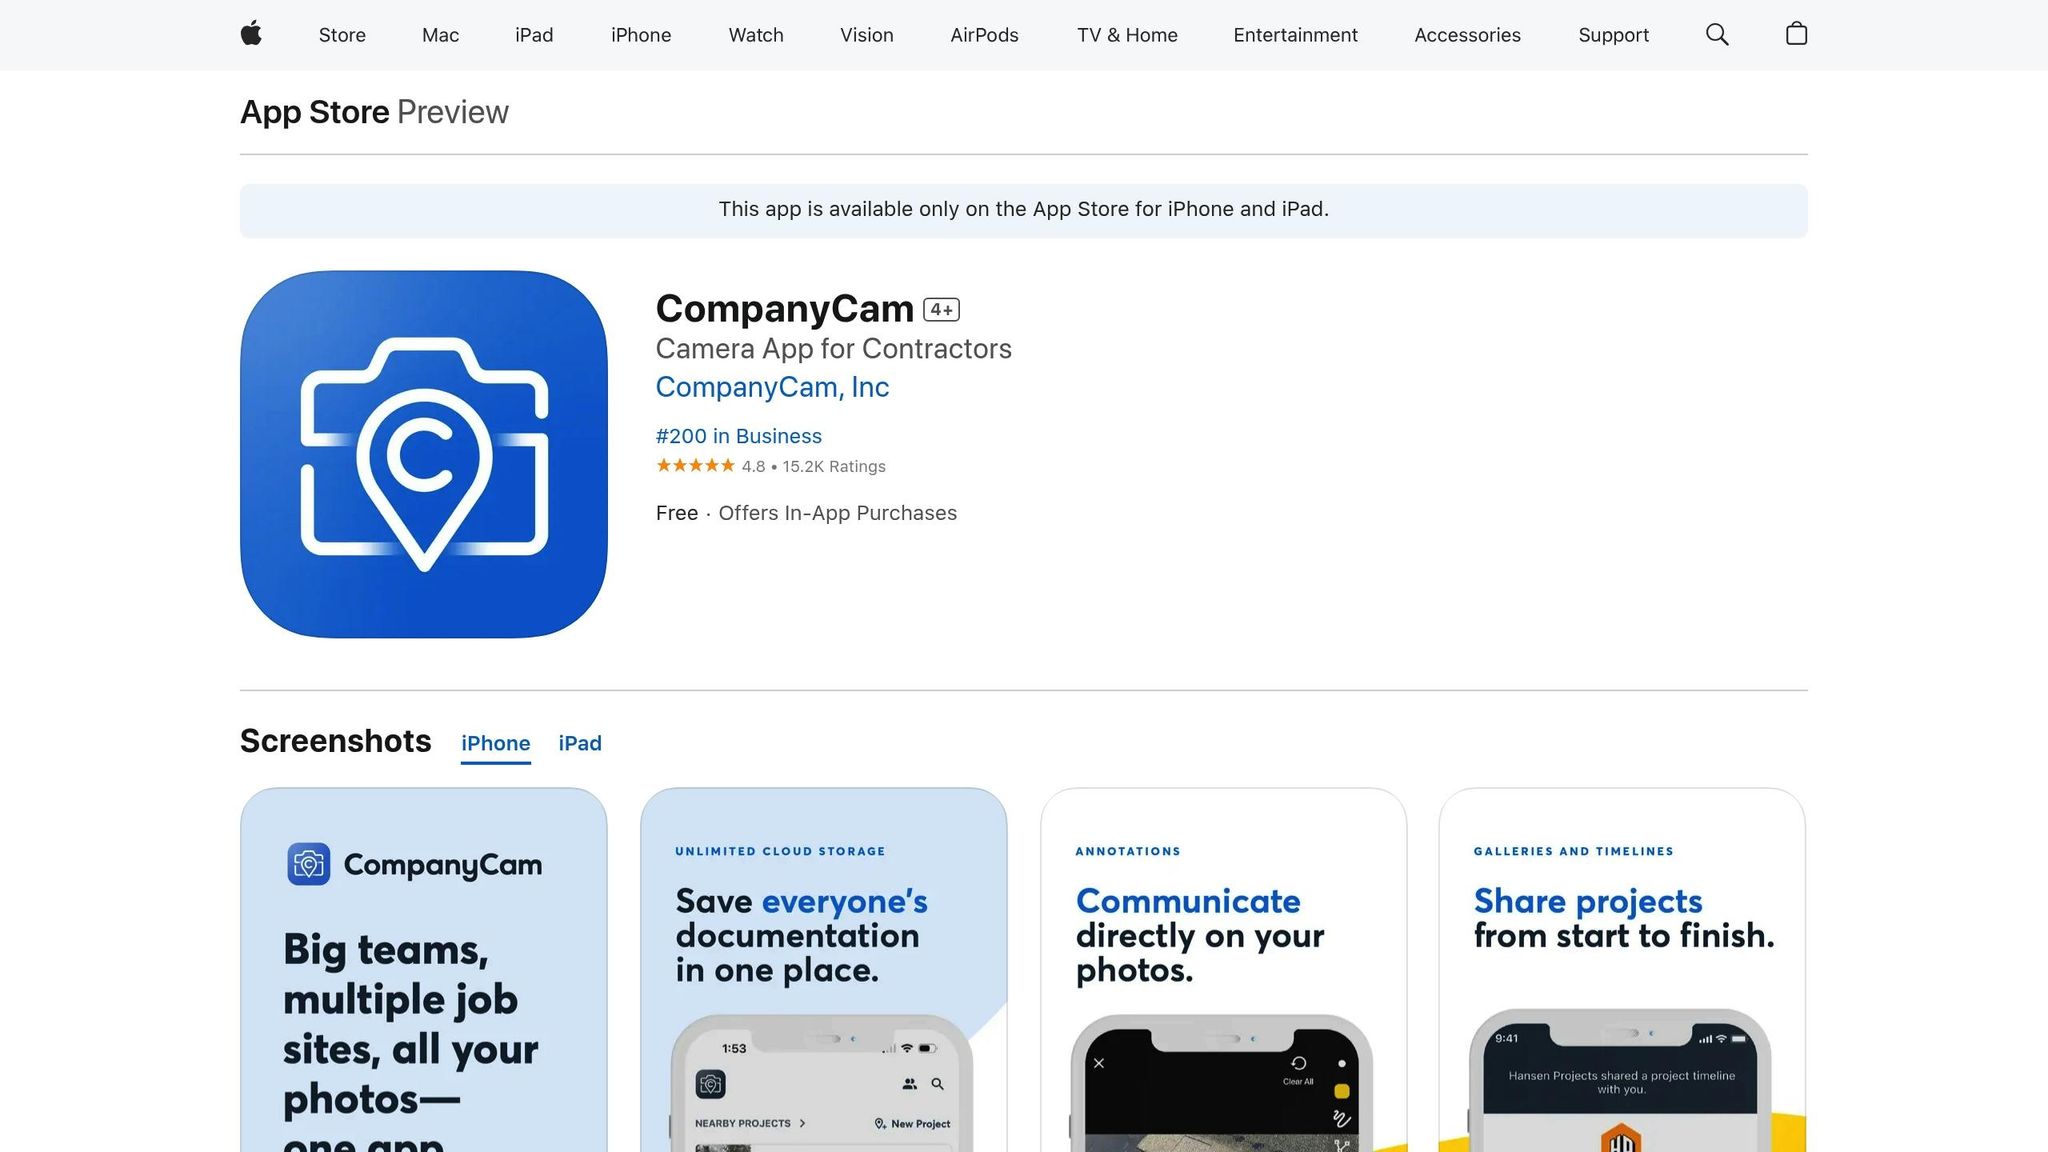Click the 'Preview' text beside App Store
Image resolution: width=2048 pixels, height=1152 pixels.
click(x=453, y=112)
